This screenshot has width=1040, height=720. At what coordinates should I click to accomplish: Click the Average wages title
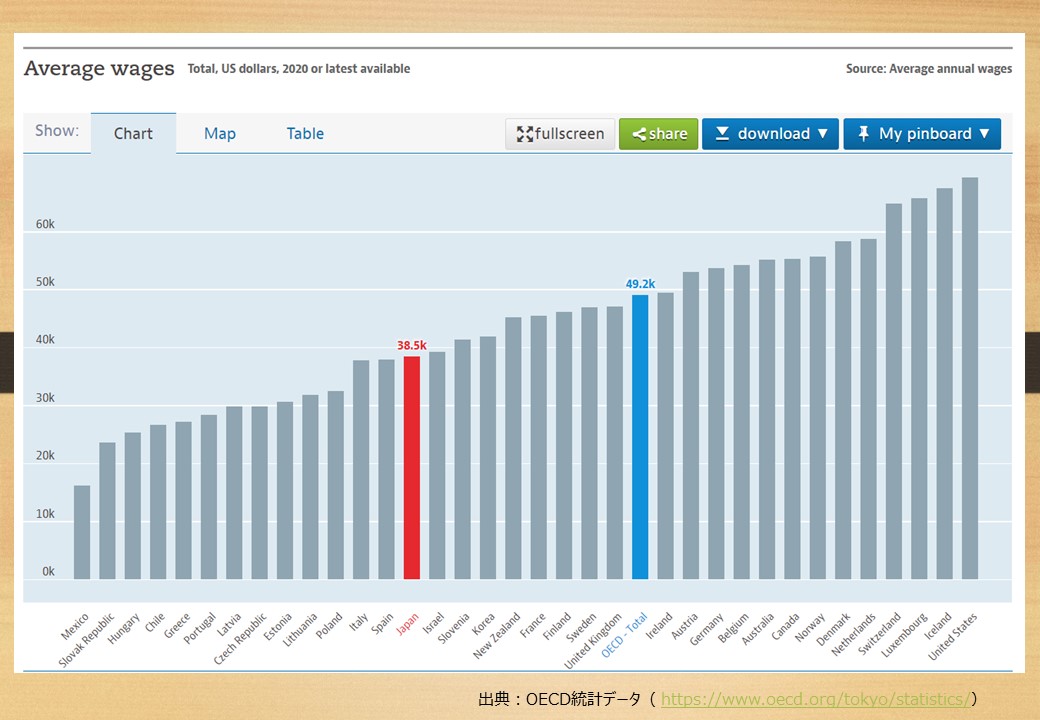(x=99, y=69)
